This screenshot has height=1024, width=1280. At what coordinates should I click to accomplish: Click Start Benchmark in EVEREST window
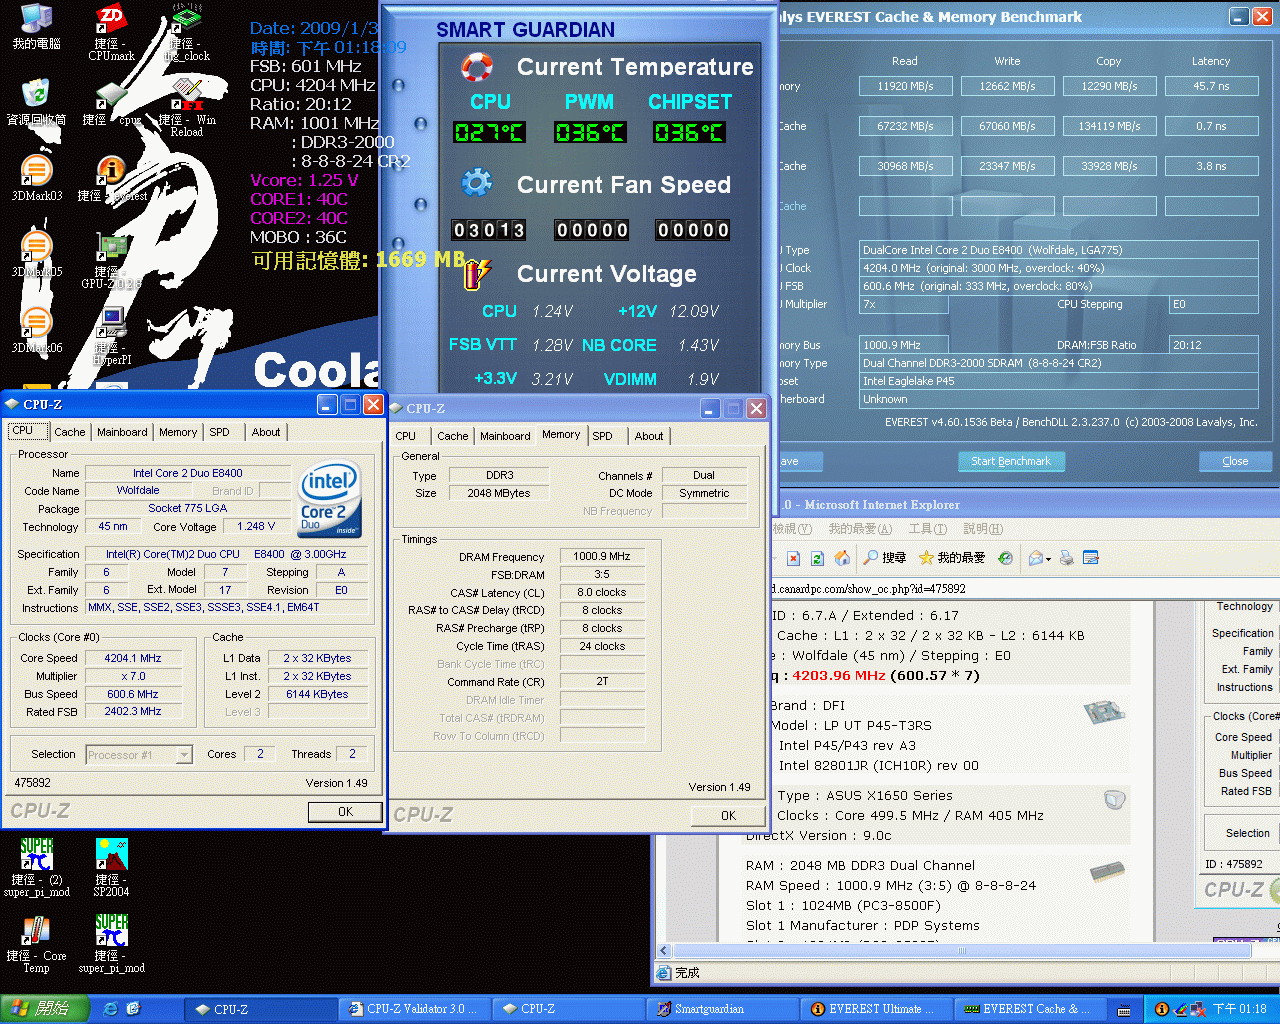pyautogui.click(x=1011, y=461)
